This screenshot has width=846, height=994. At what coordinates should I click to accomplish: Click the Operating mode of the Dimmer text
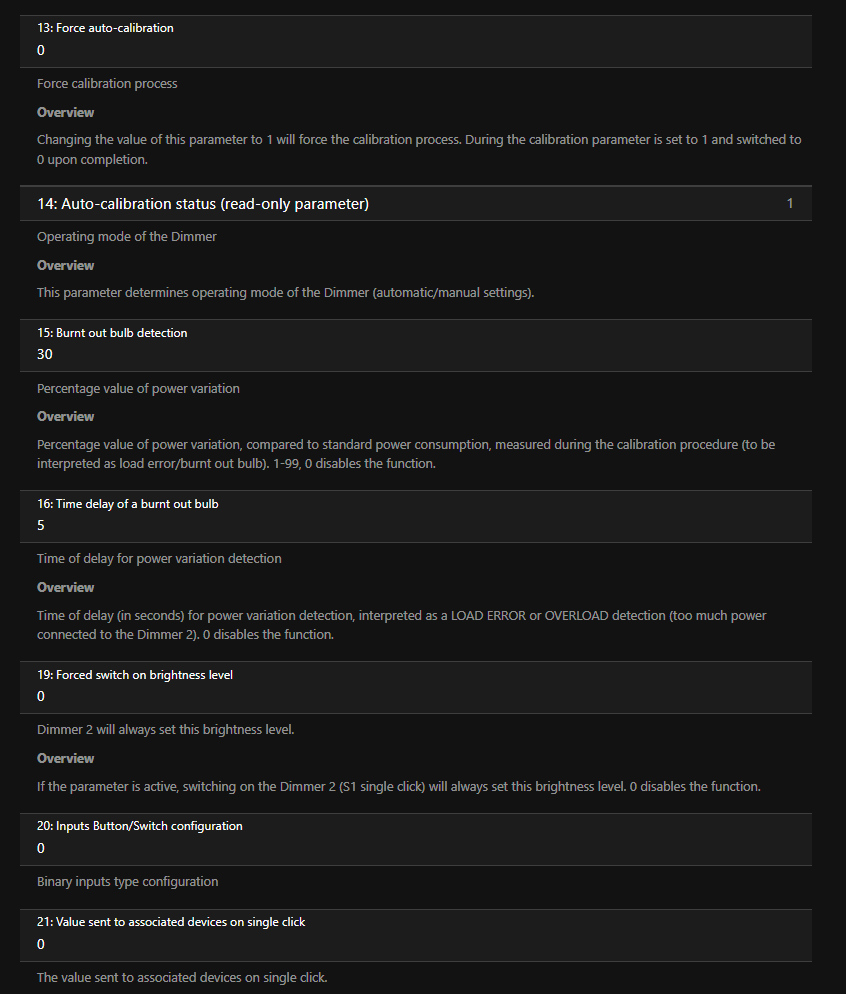coord(127,237)
